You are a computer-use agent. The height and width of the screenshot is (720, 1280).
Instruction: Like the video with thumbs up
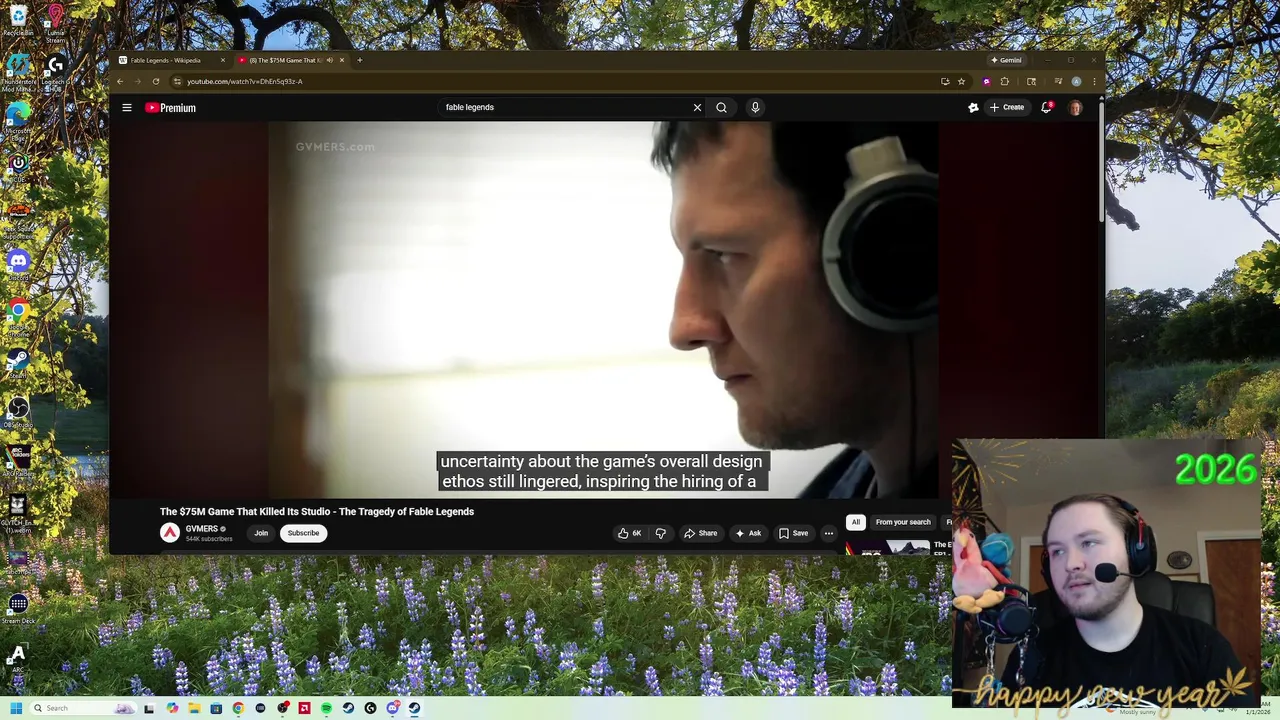[x=630, y=533]
